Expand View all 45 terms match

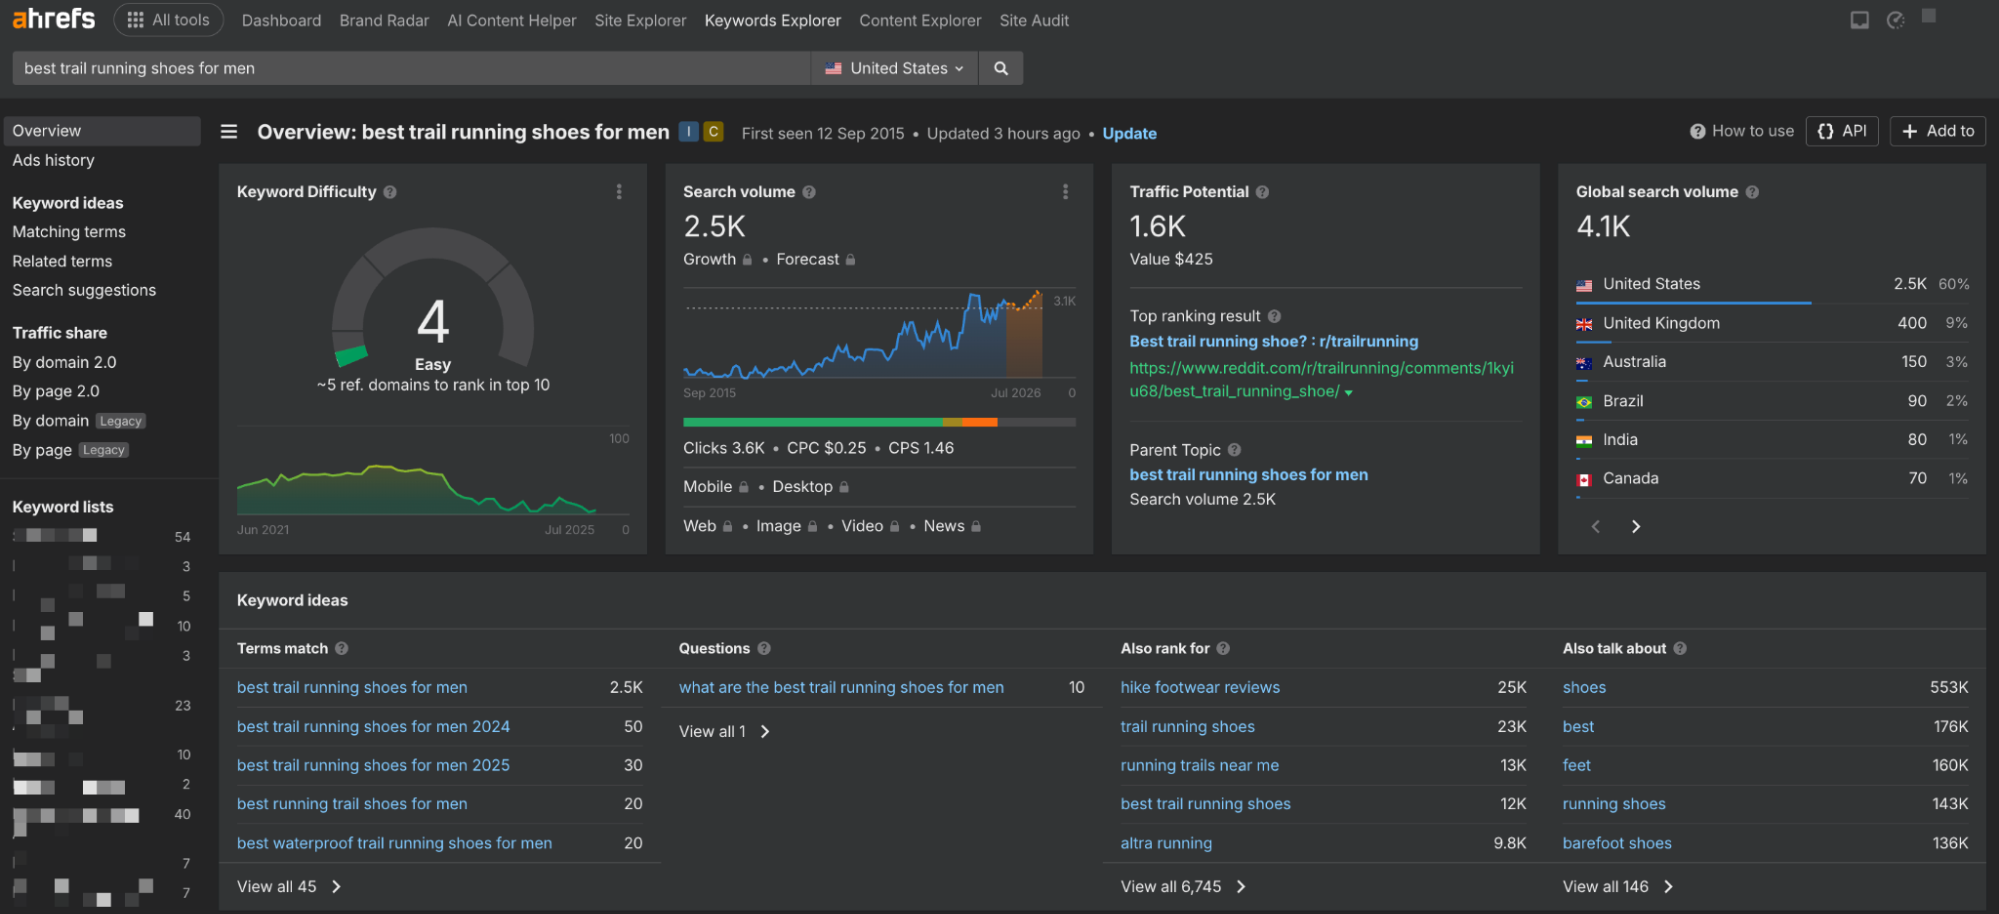click(x=289, y=887)
